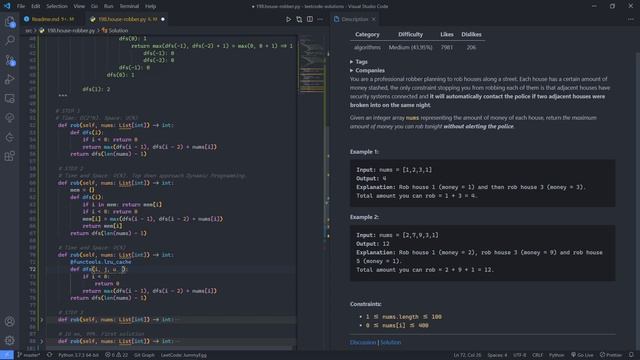640x360 pixels.
Task: Click the unsaved dot on house-robber tab
Action: pyautogui.click(x=163, y=19)
